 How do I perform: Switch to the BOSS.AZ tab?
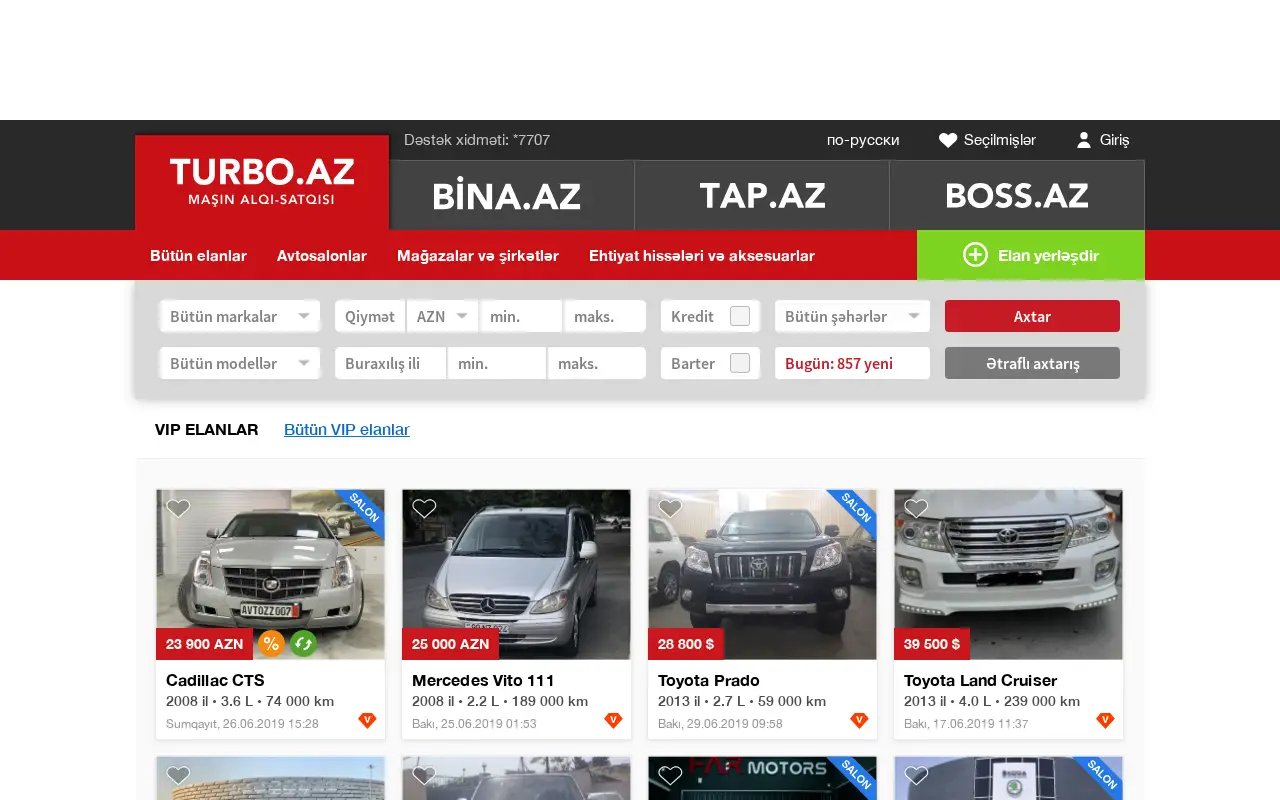[x=1017, y=195]
